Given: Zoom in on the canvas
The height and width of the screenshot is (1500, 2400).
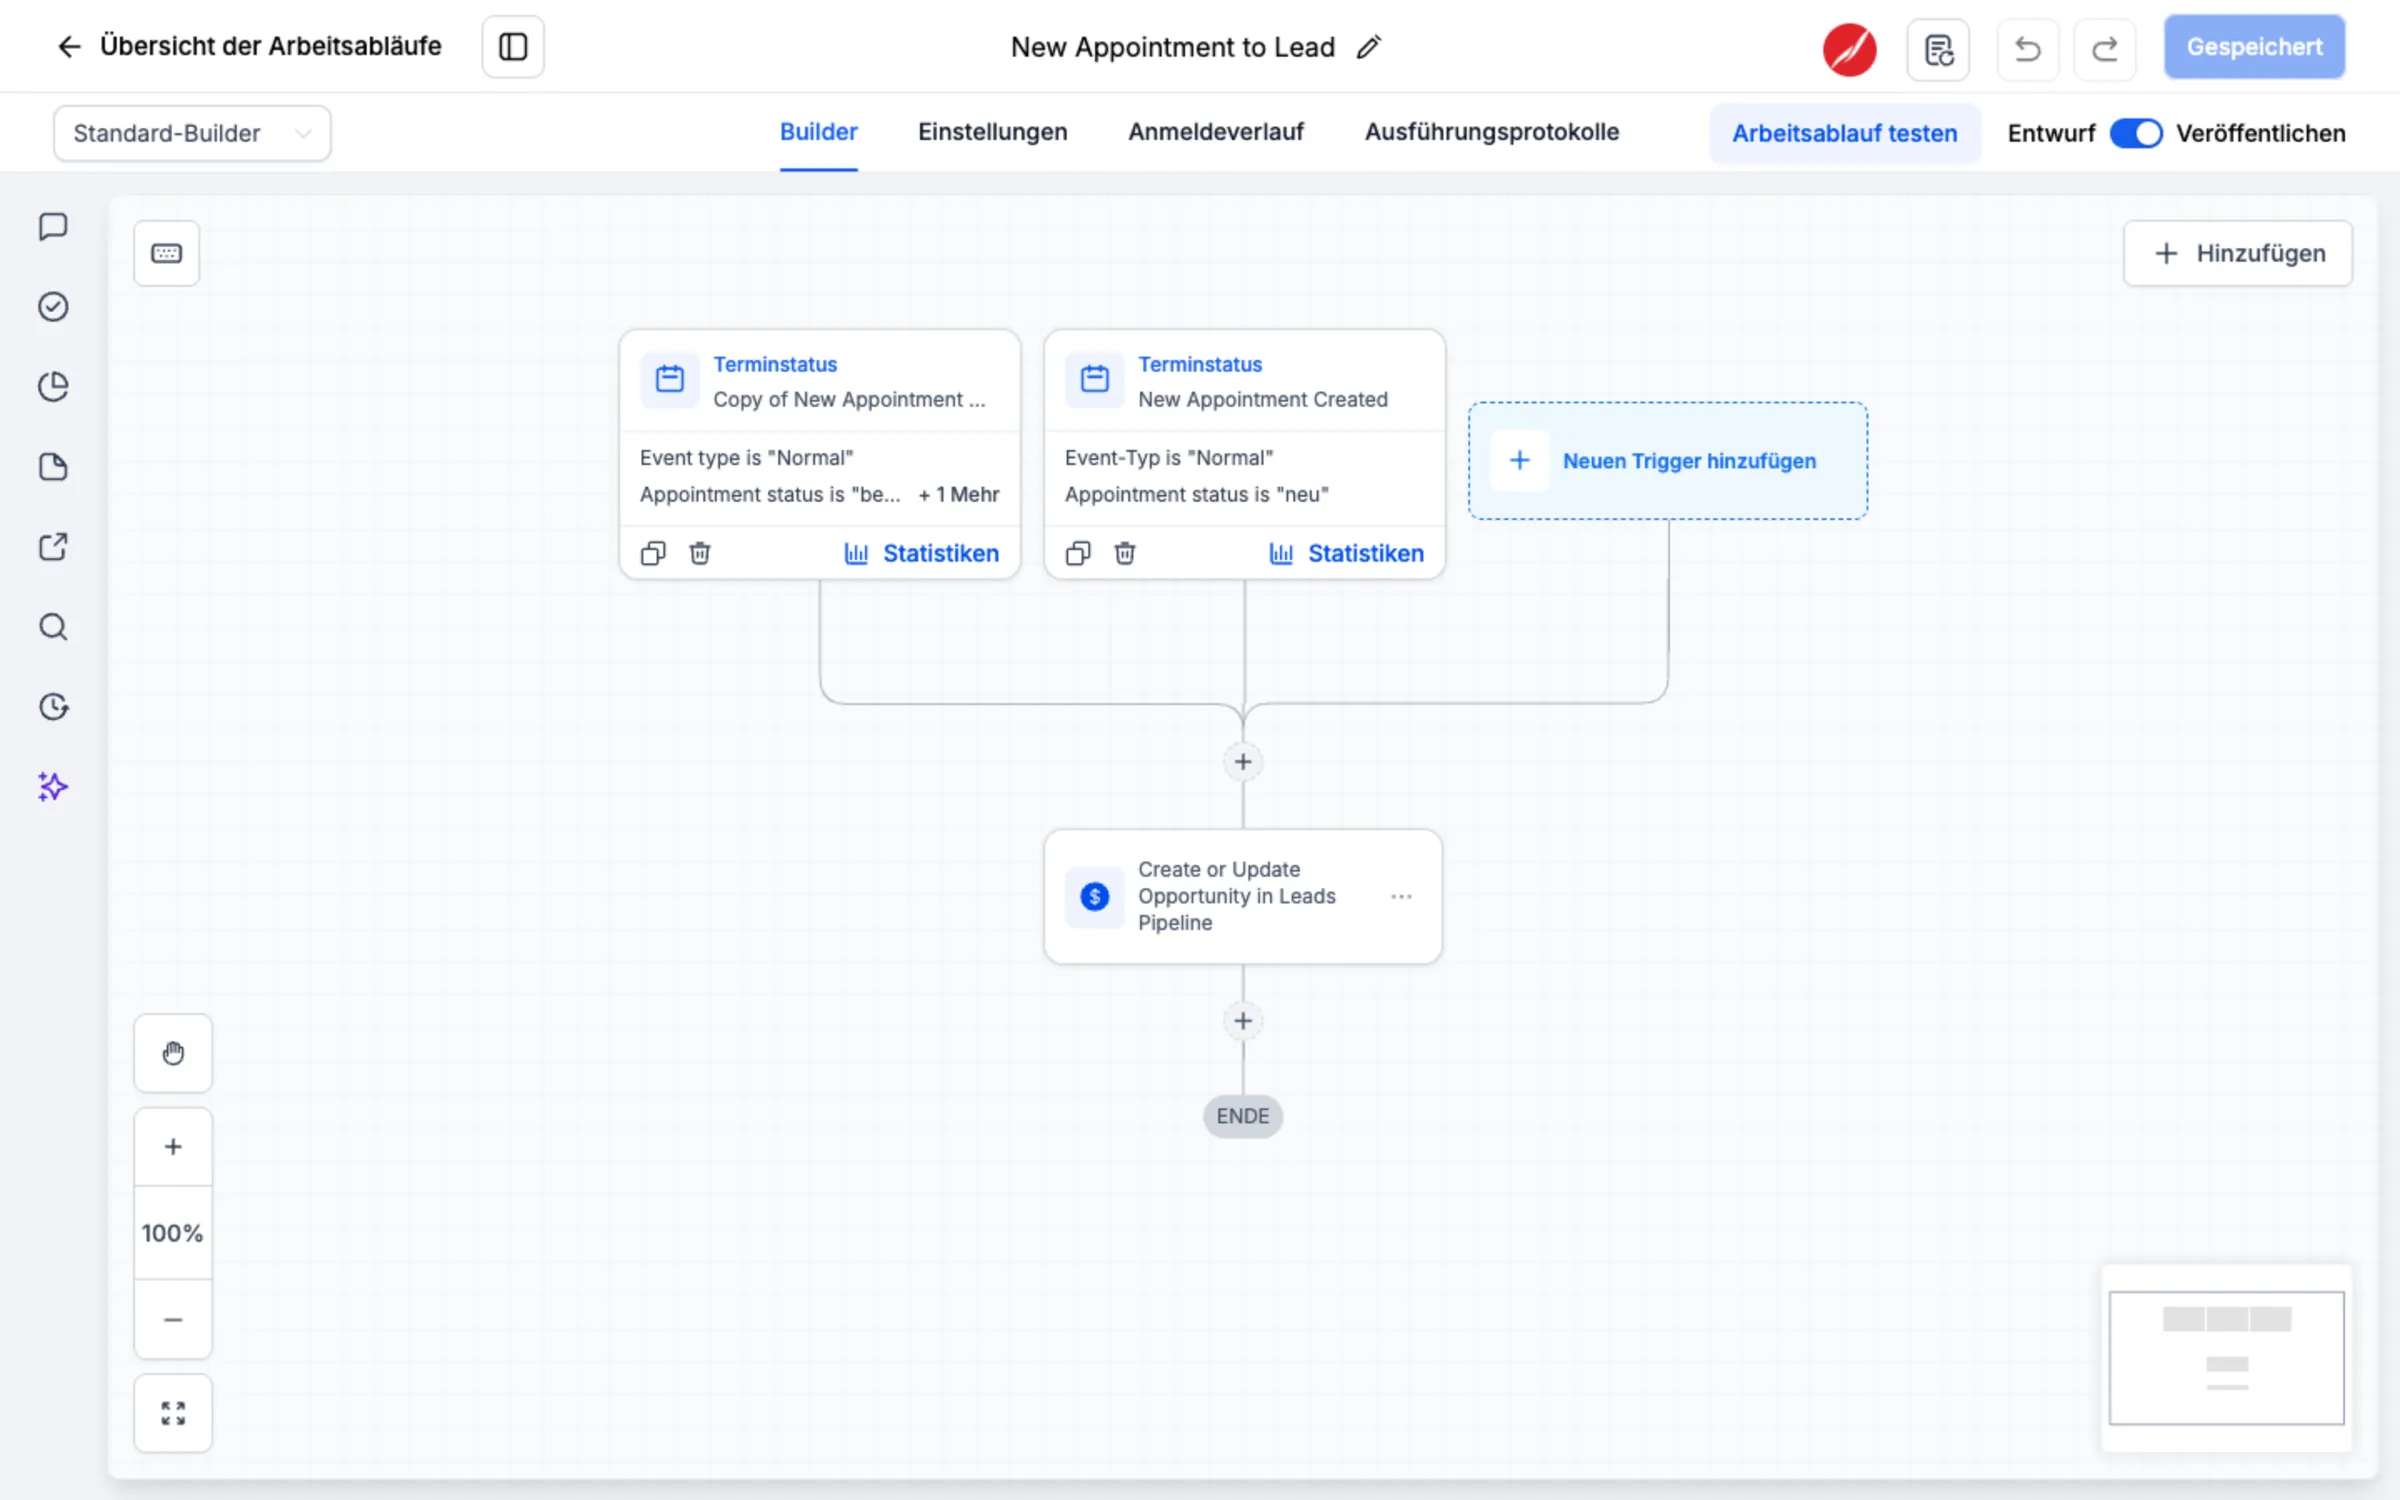Looking at the screenshot, I should coord(173,1147).
